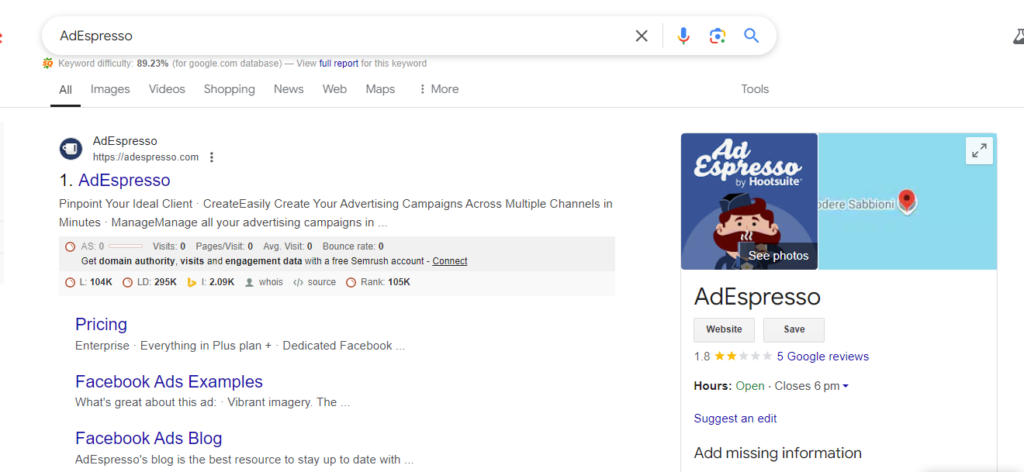
Task: Switch to the News tab
Action: point(289,89)
